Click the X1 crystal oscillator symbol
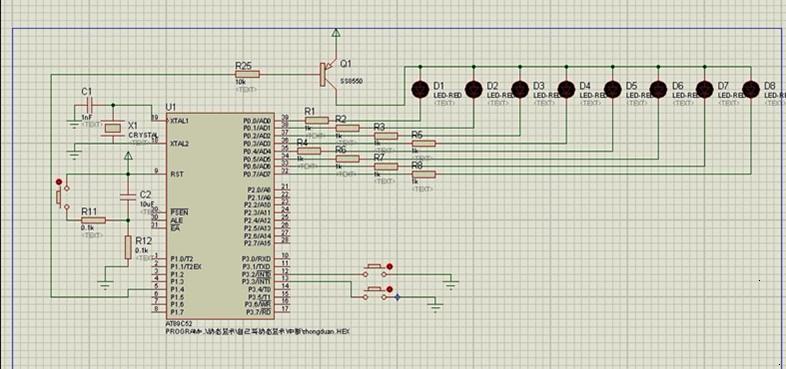Screen dimensions: 786x369 tap(114, 128)
